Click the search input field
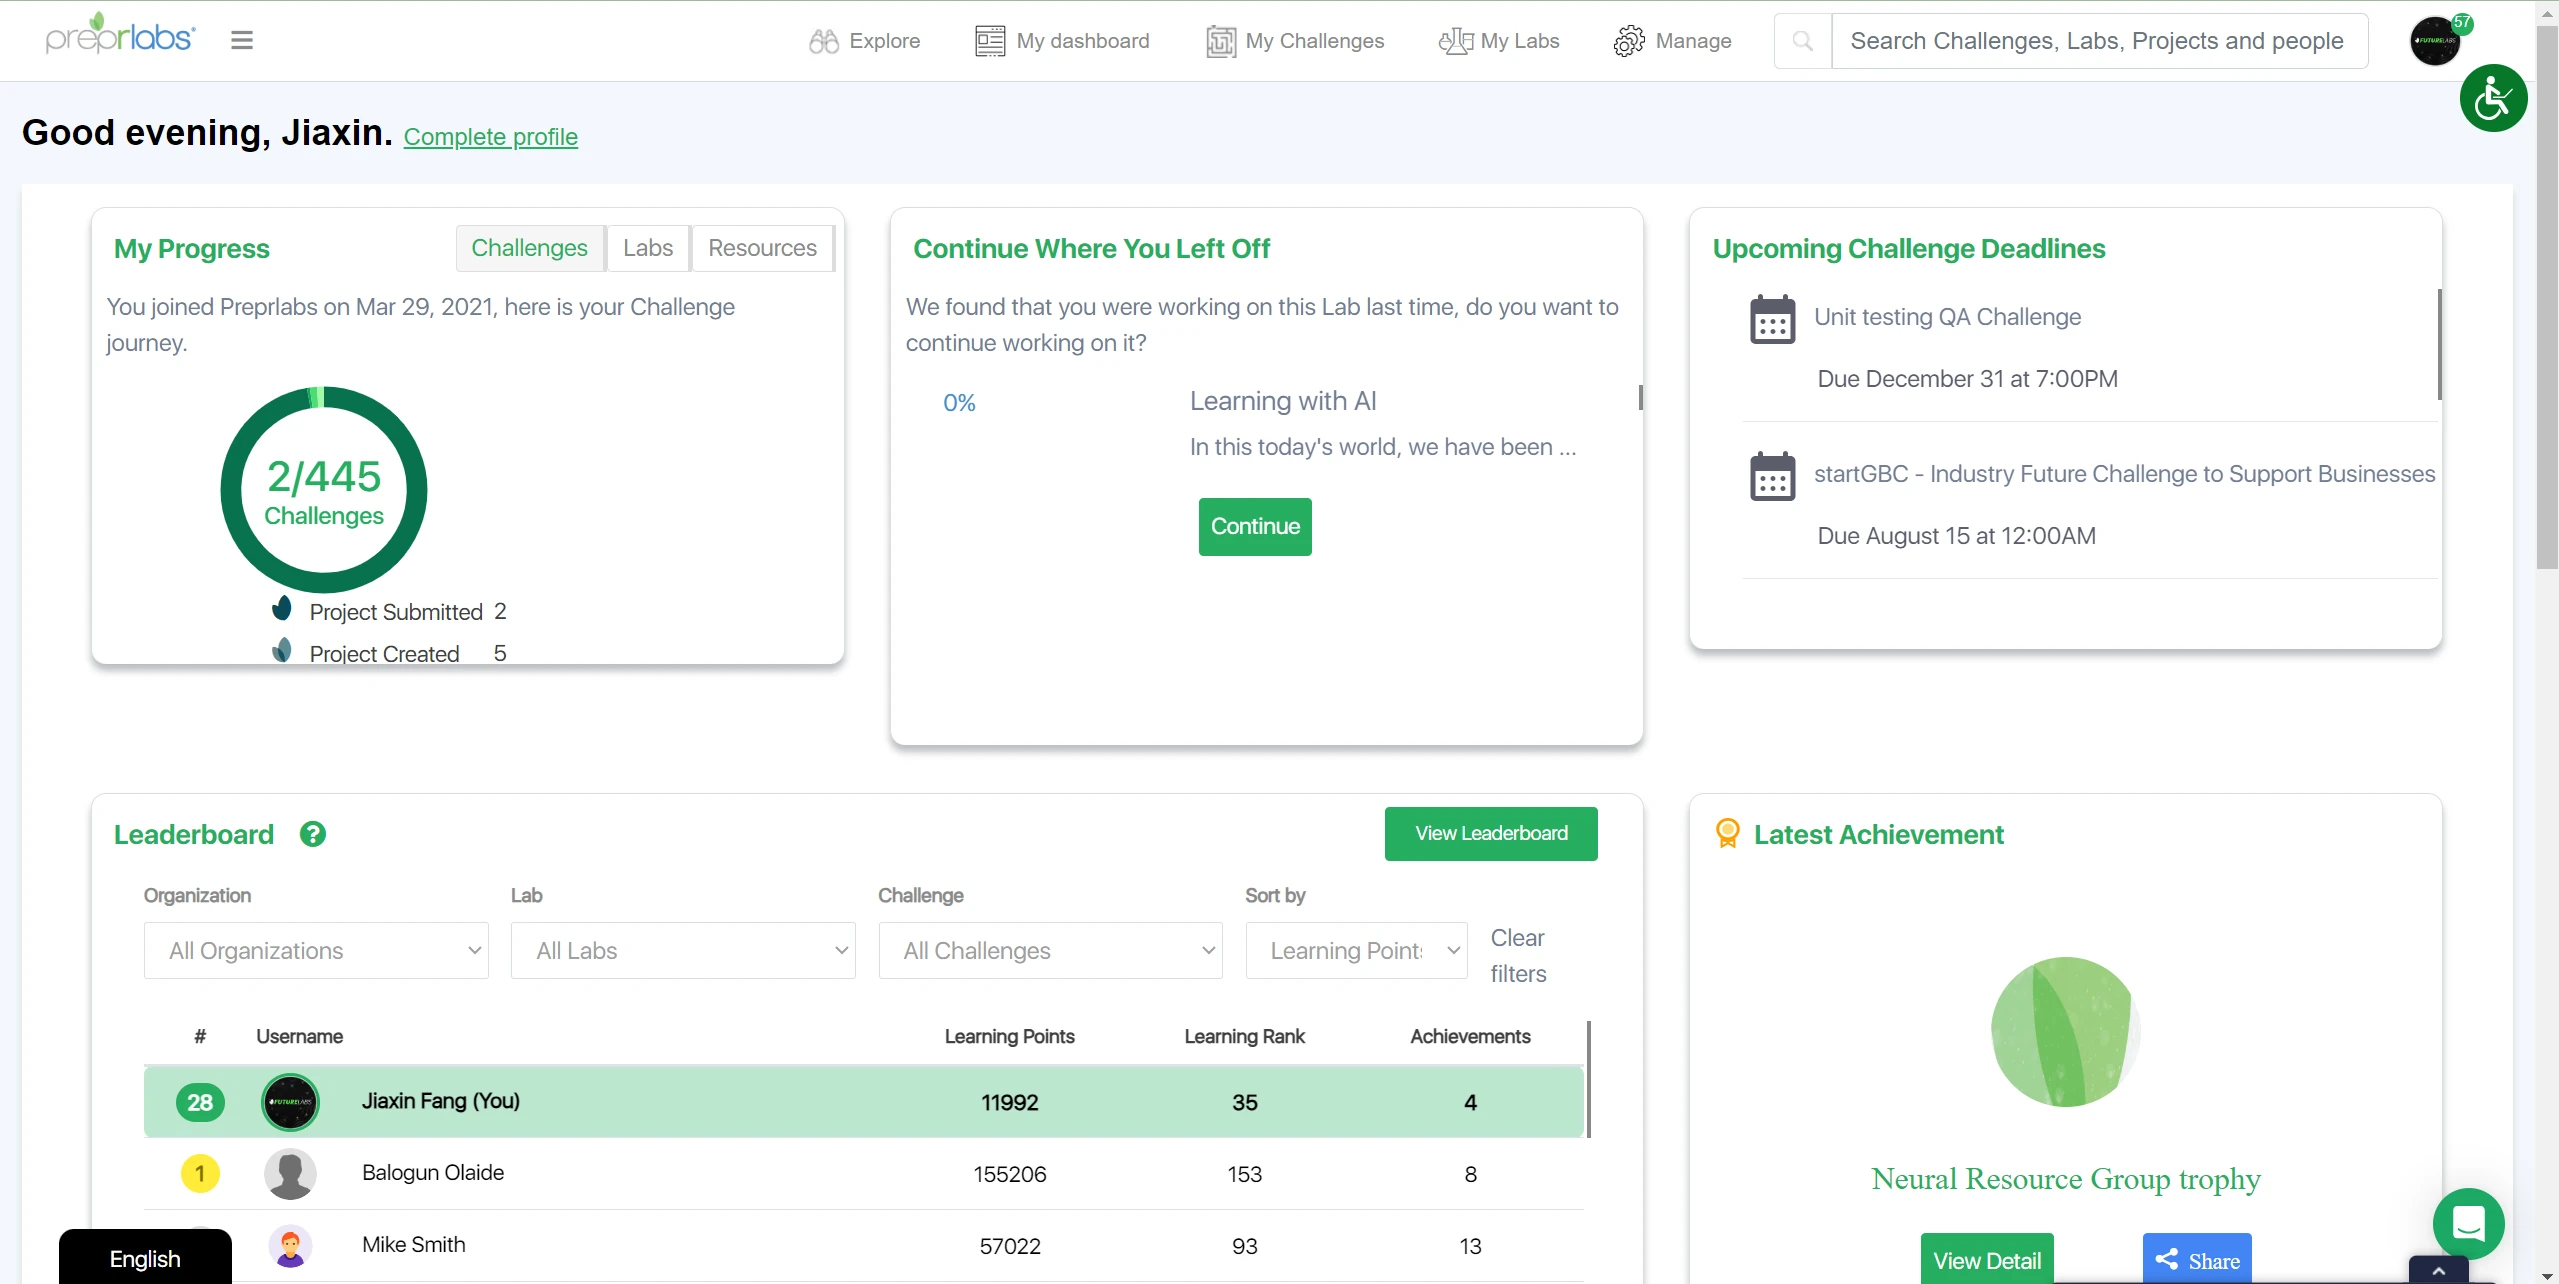Image resolution: width=2559 pixels, height=1284 pixels. (2096, 39)
